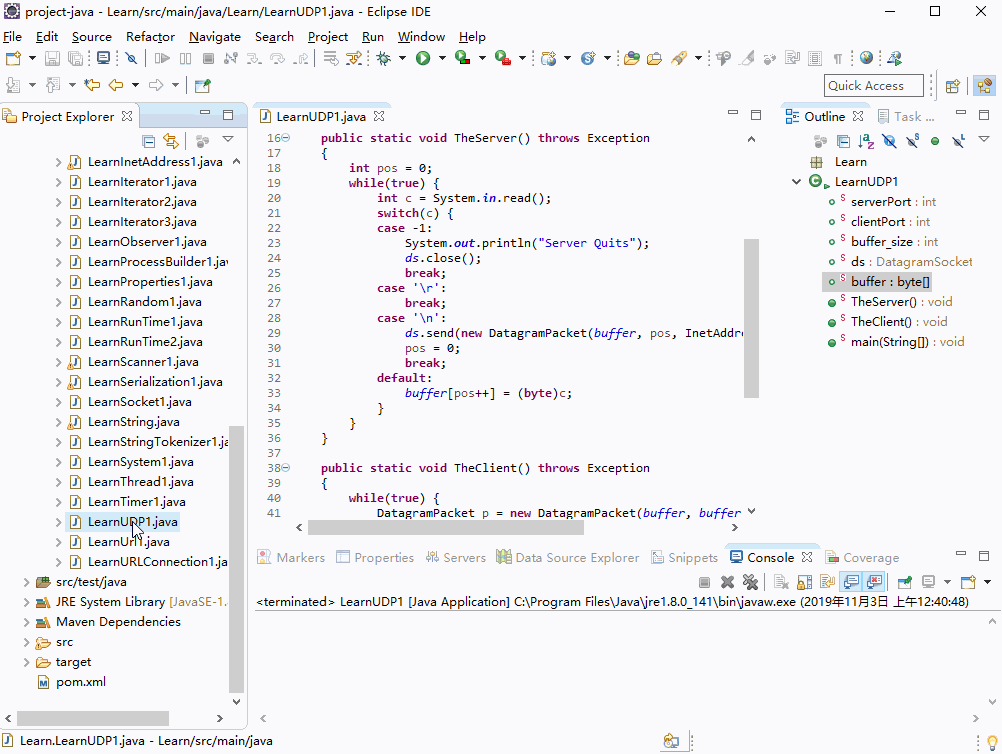This screenshot has height=754, width=1002.
Task: Click the Open Web Browser globe icon
Action: 866,58
